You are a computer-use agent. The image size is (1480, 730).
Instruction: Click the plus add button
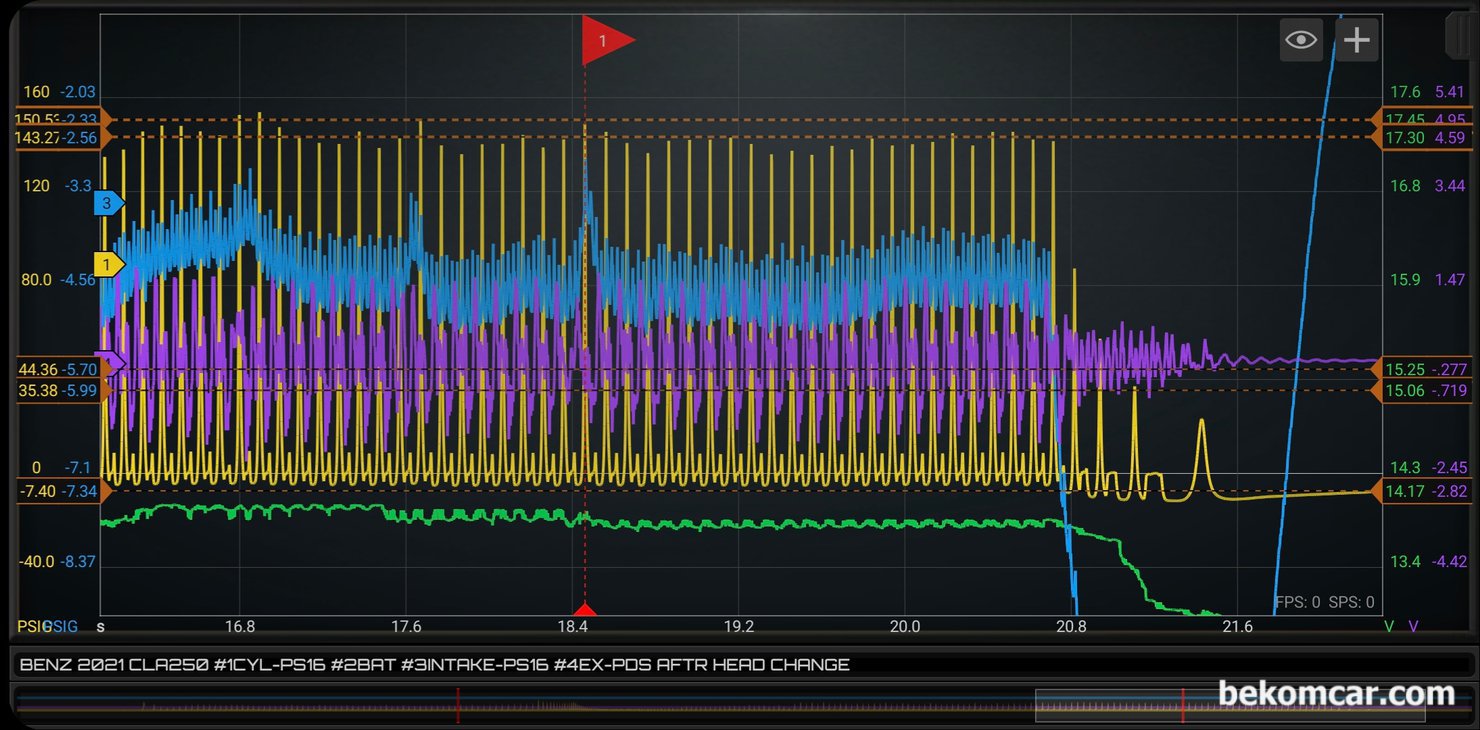coord(1357,40)
